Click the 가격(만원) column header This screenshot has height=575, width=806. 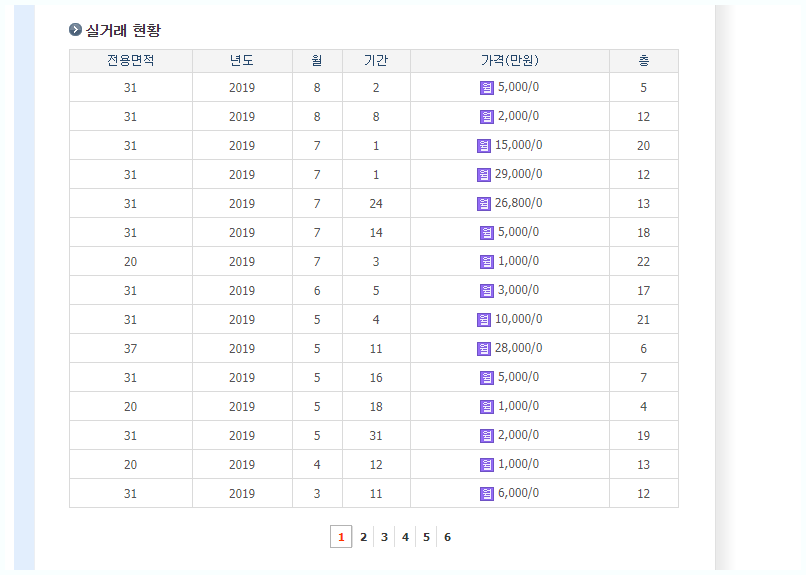coord(510,61)
